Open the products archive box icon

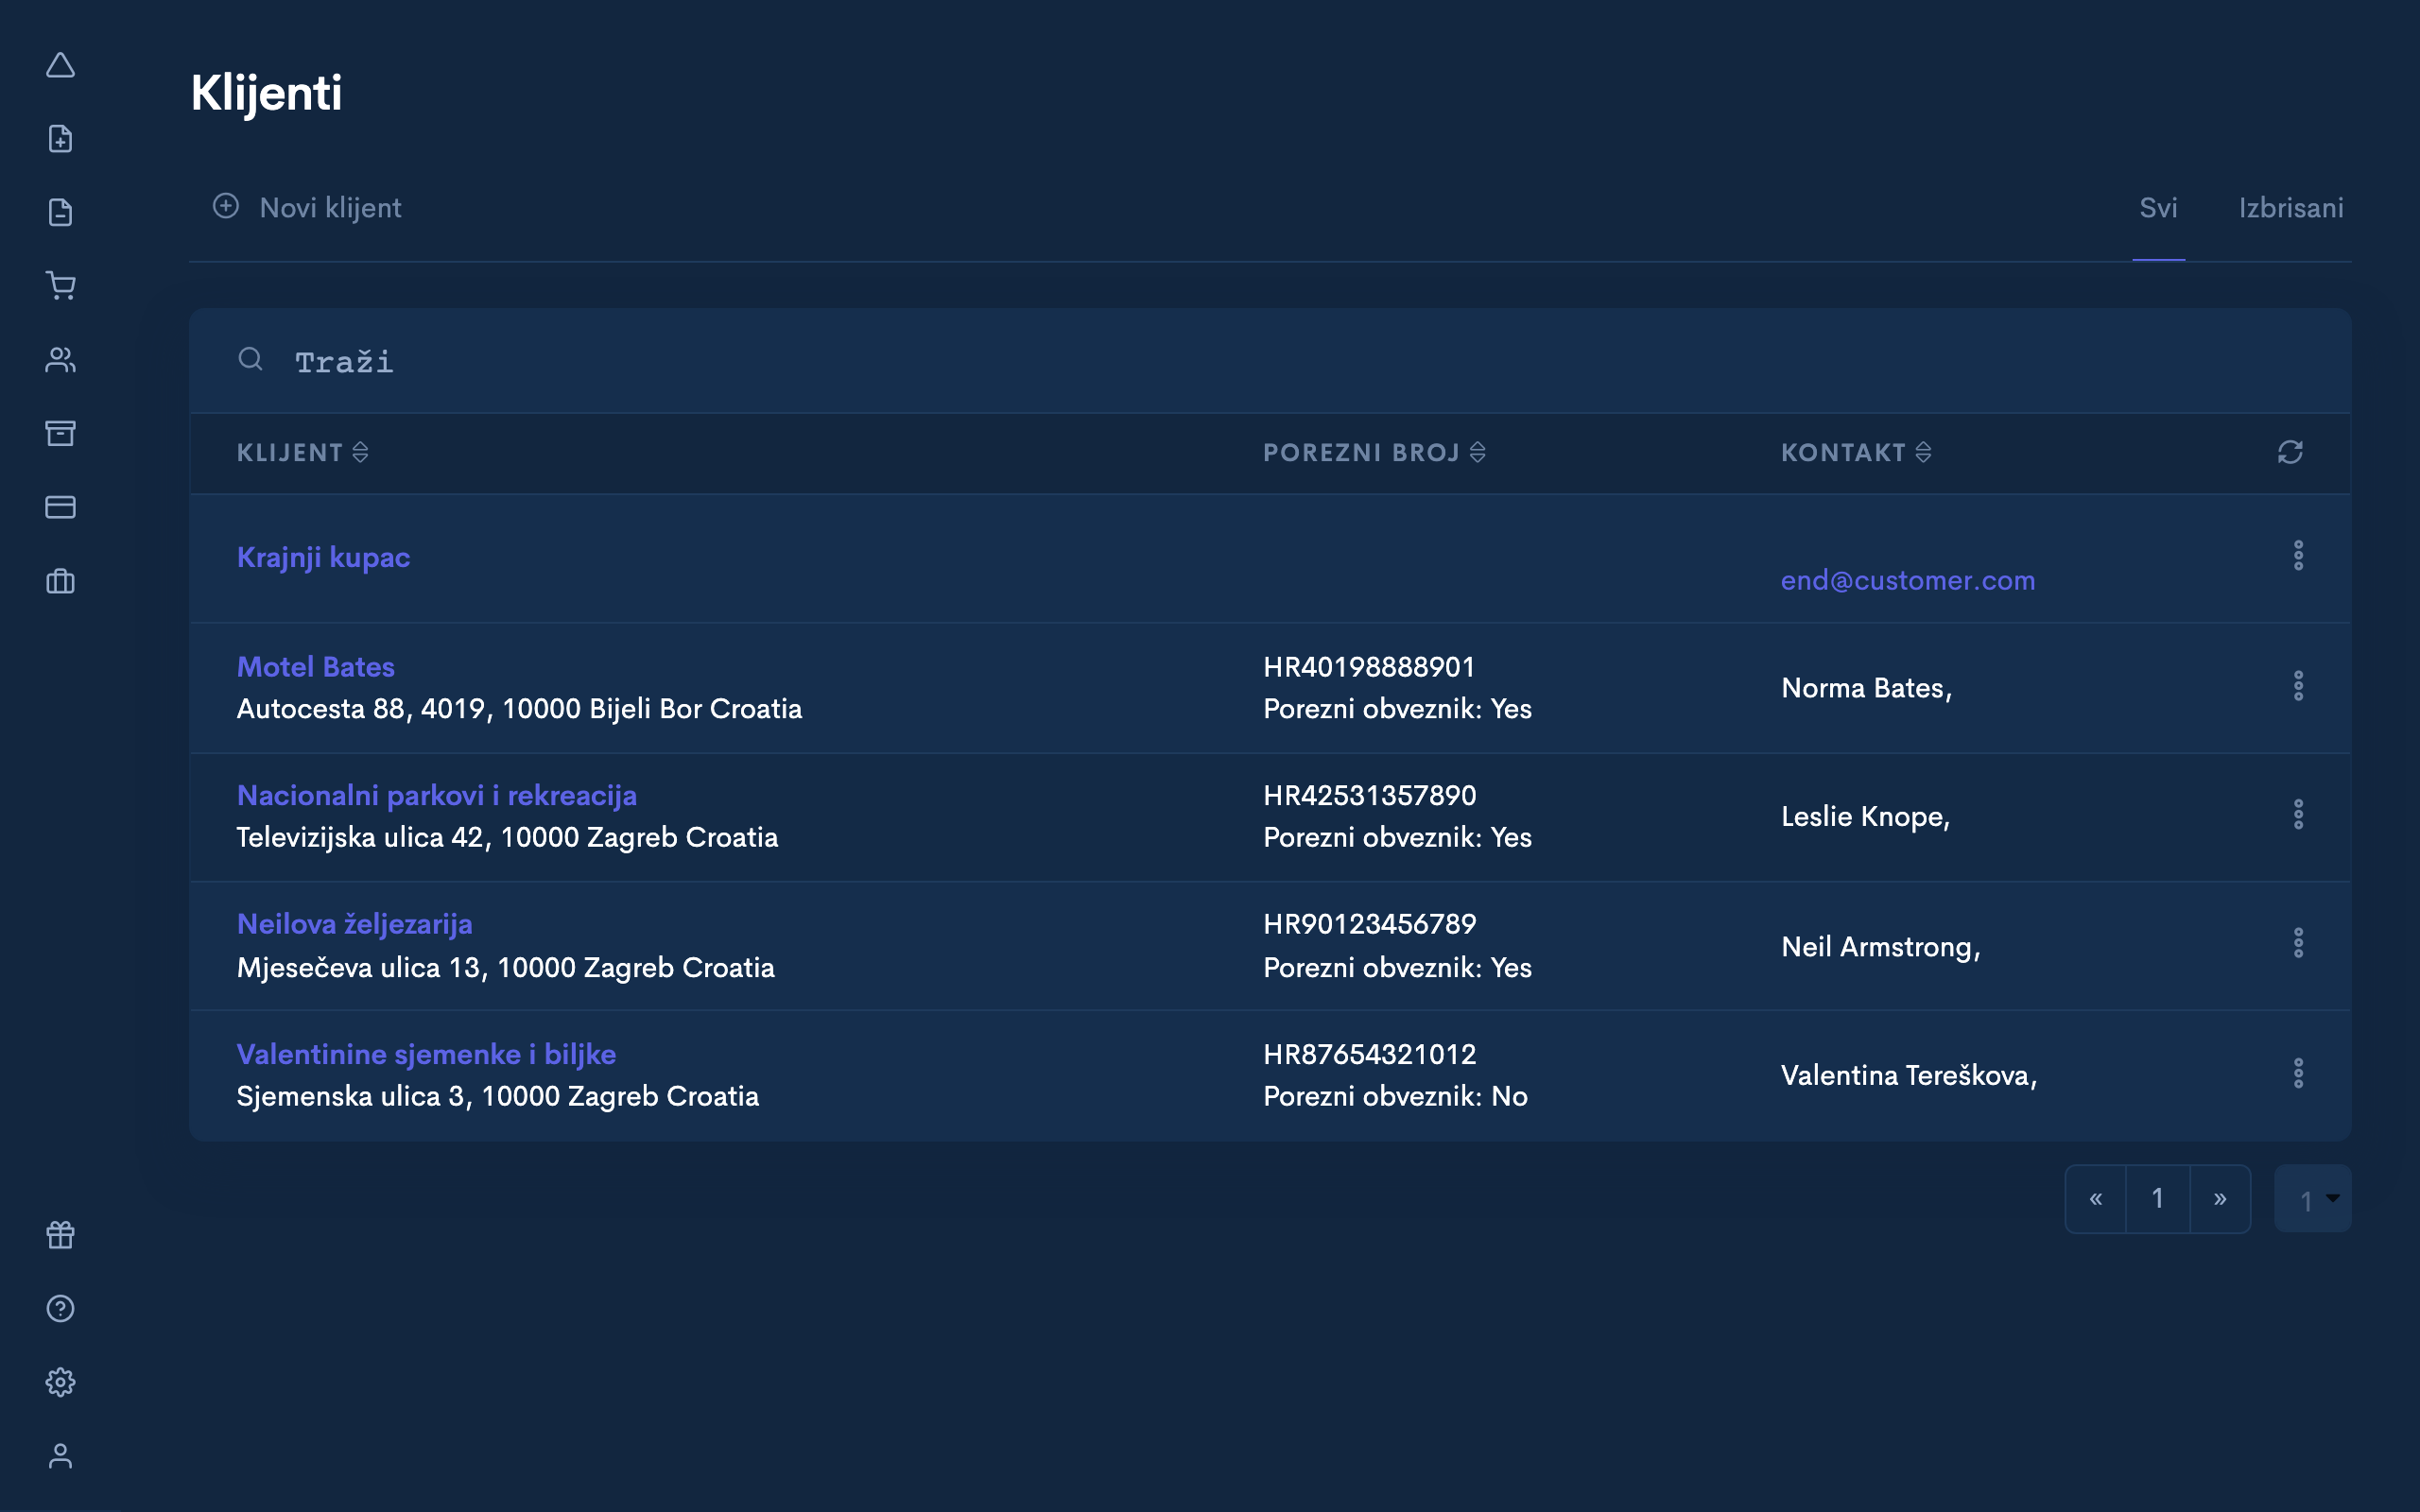pyautogui.click(x=61, y=434)
